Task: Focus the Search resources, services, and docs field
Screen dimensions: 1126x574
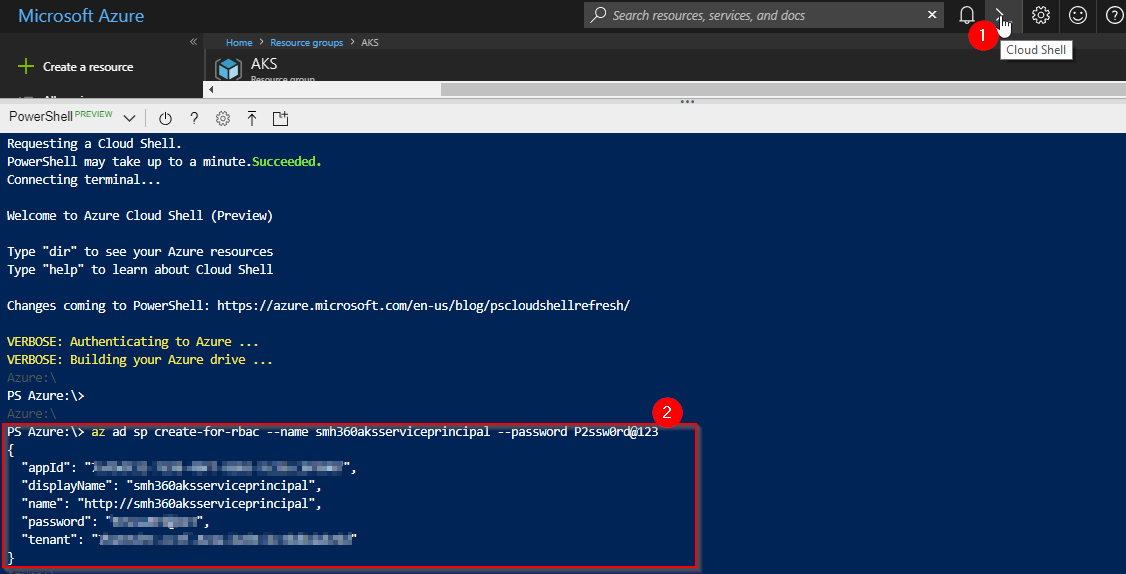Action: [x=763, y=15]
